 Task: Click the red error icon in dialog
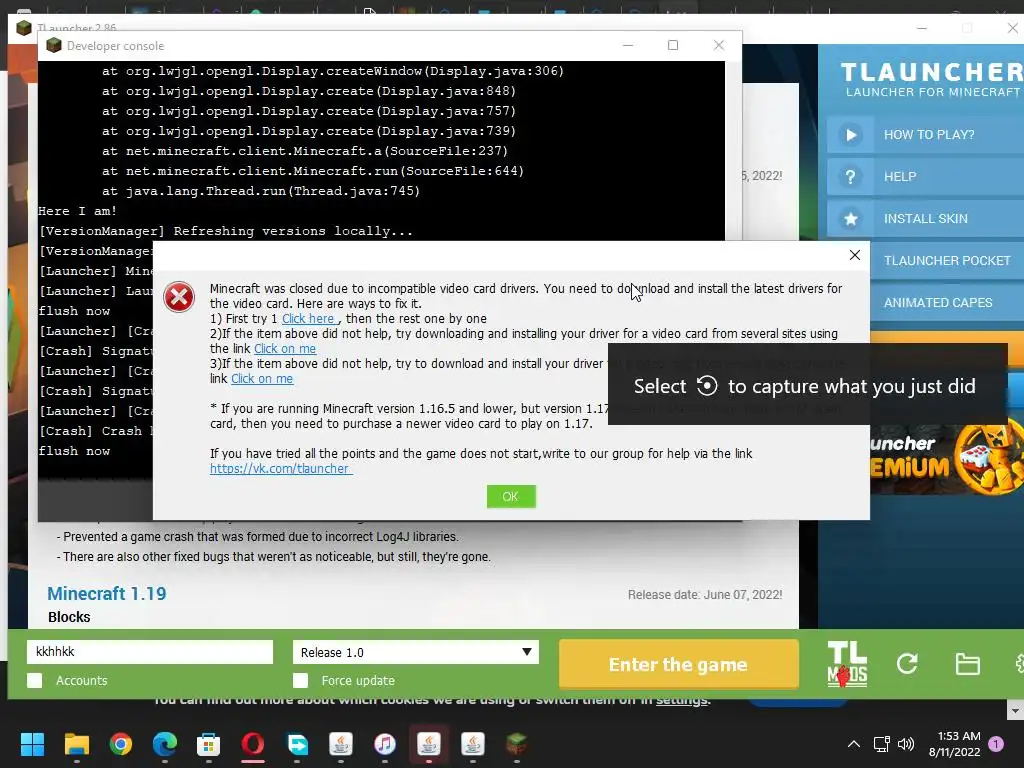179,297
